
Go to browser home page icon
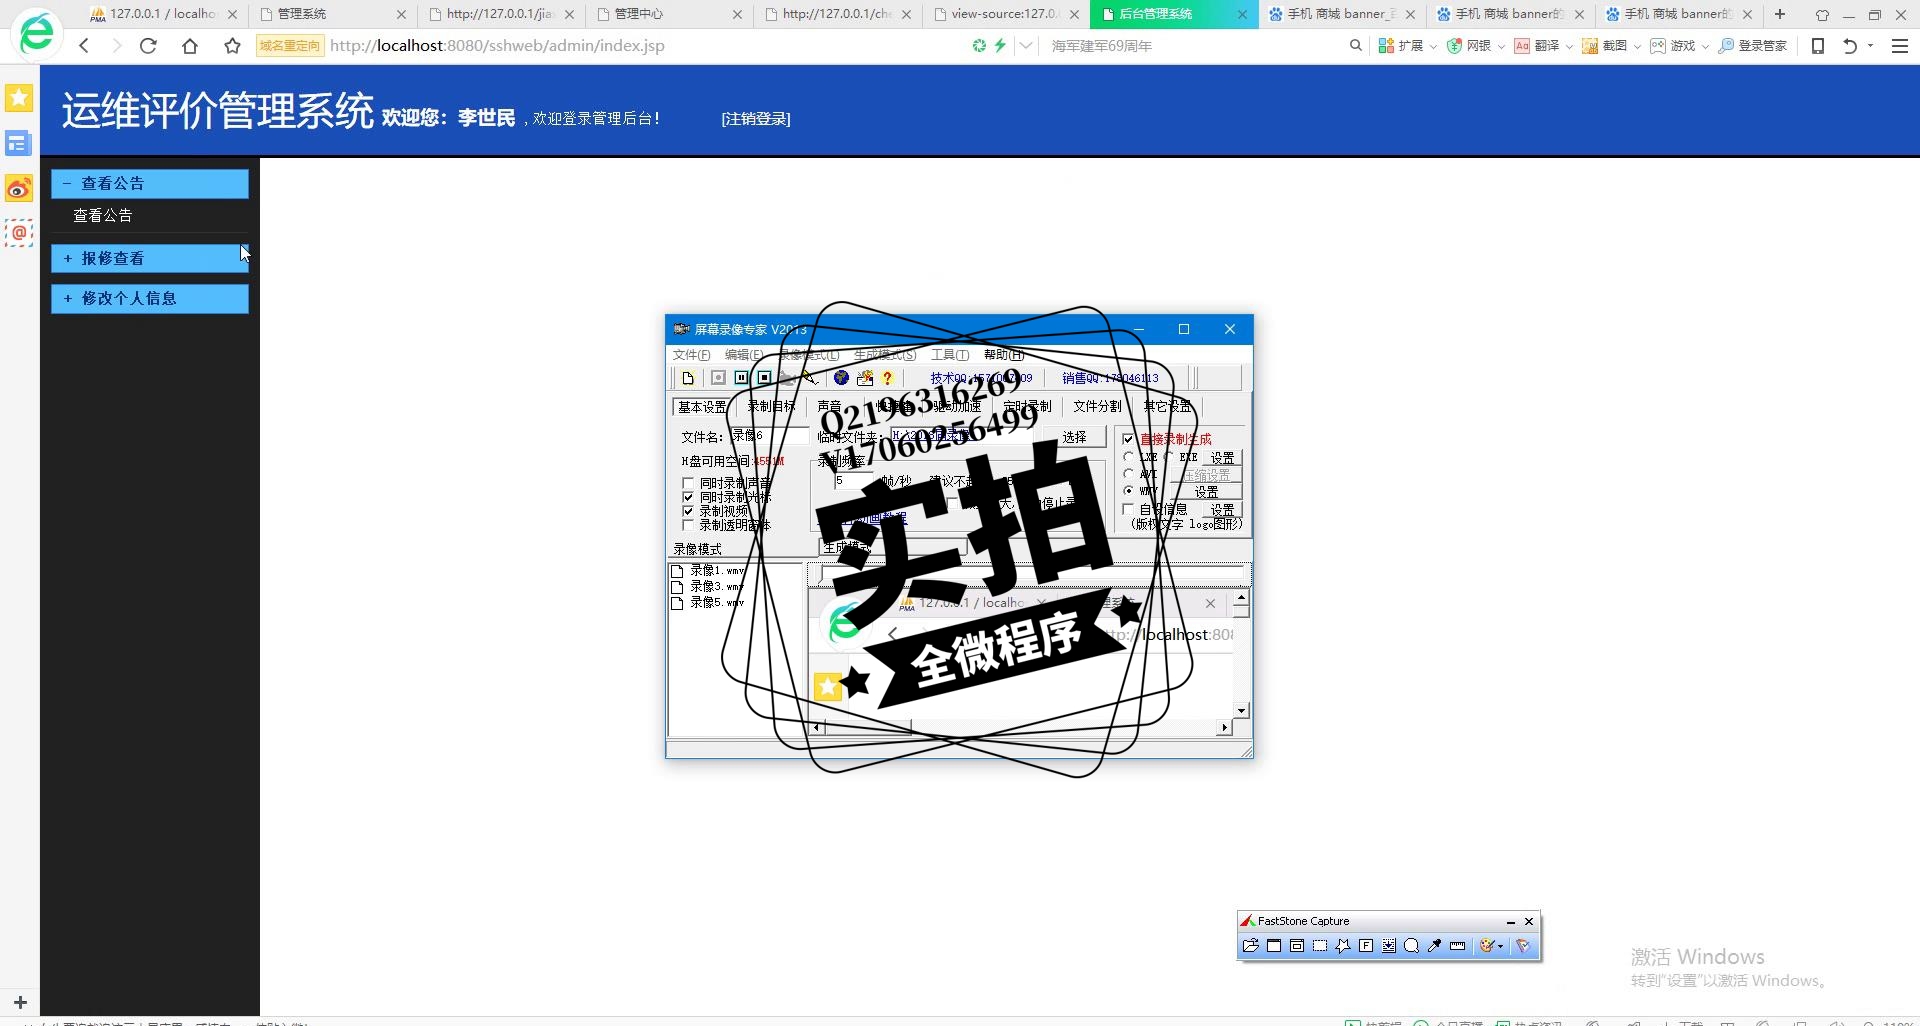[x=190, y=46]
